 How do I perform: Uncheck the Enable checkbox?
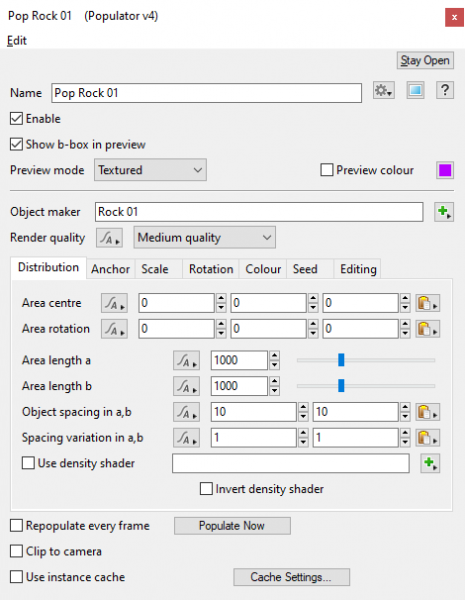(x=16, y=119)
